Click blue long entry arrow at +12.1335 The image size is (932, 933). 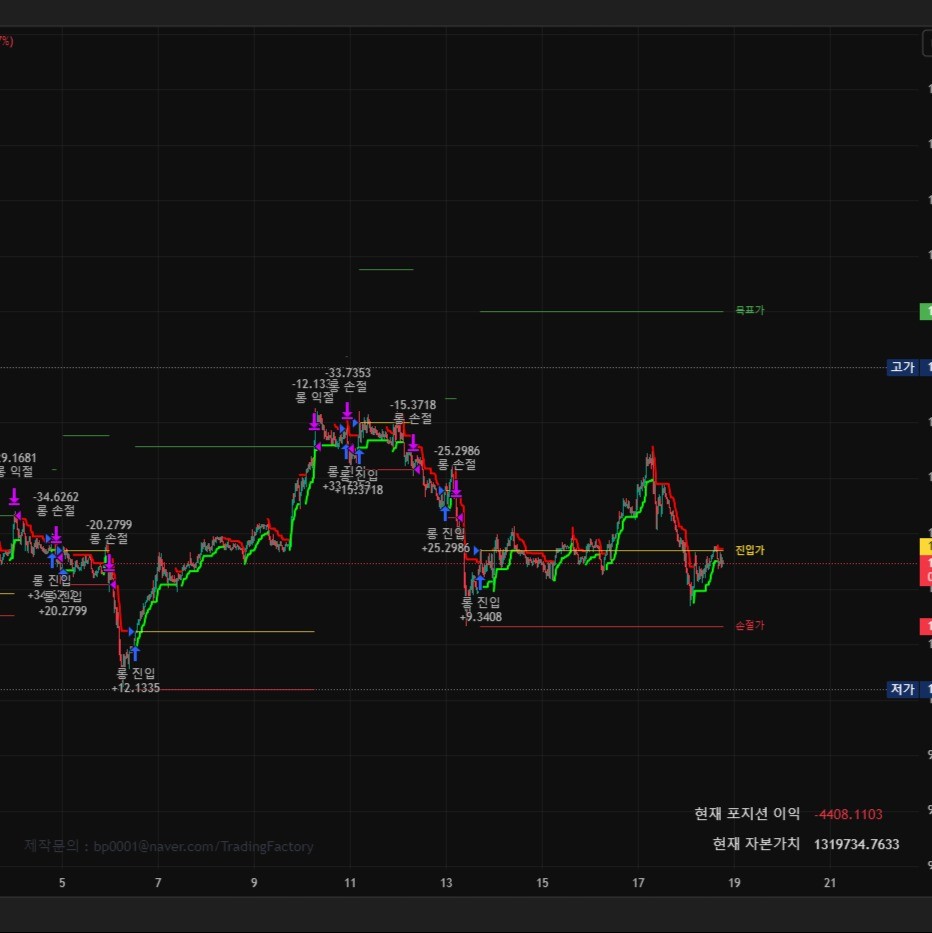(134, 654)
